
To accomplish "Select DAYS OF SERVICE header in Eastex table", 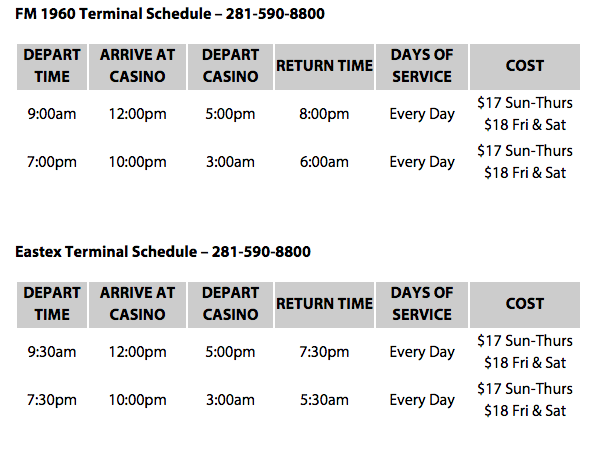I will tap(422, 305).
